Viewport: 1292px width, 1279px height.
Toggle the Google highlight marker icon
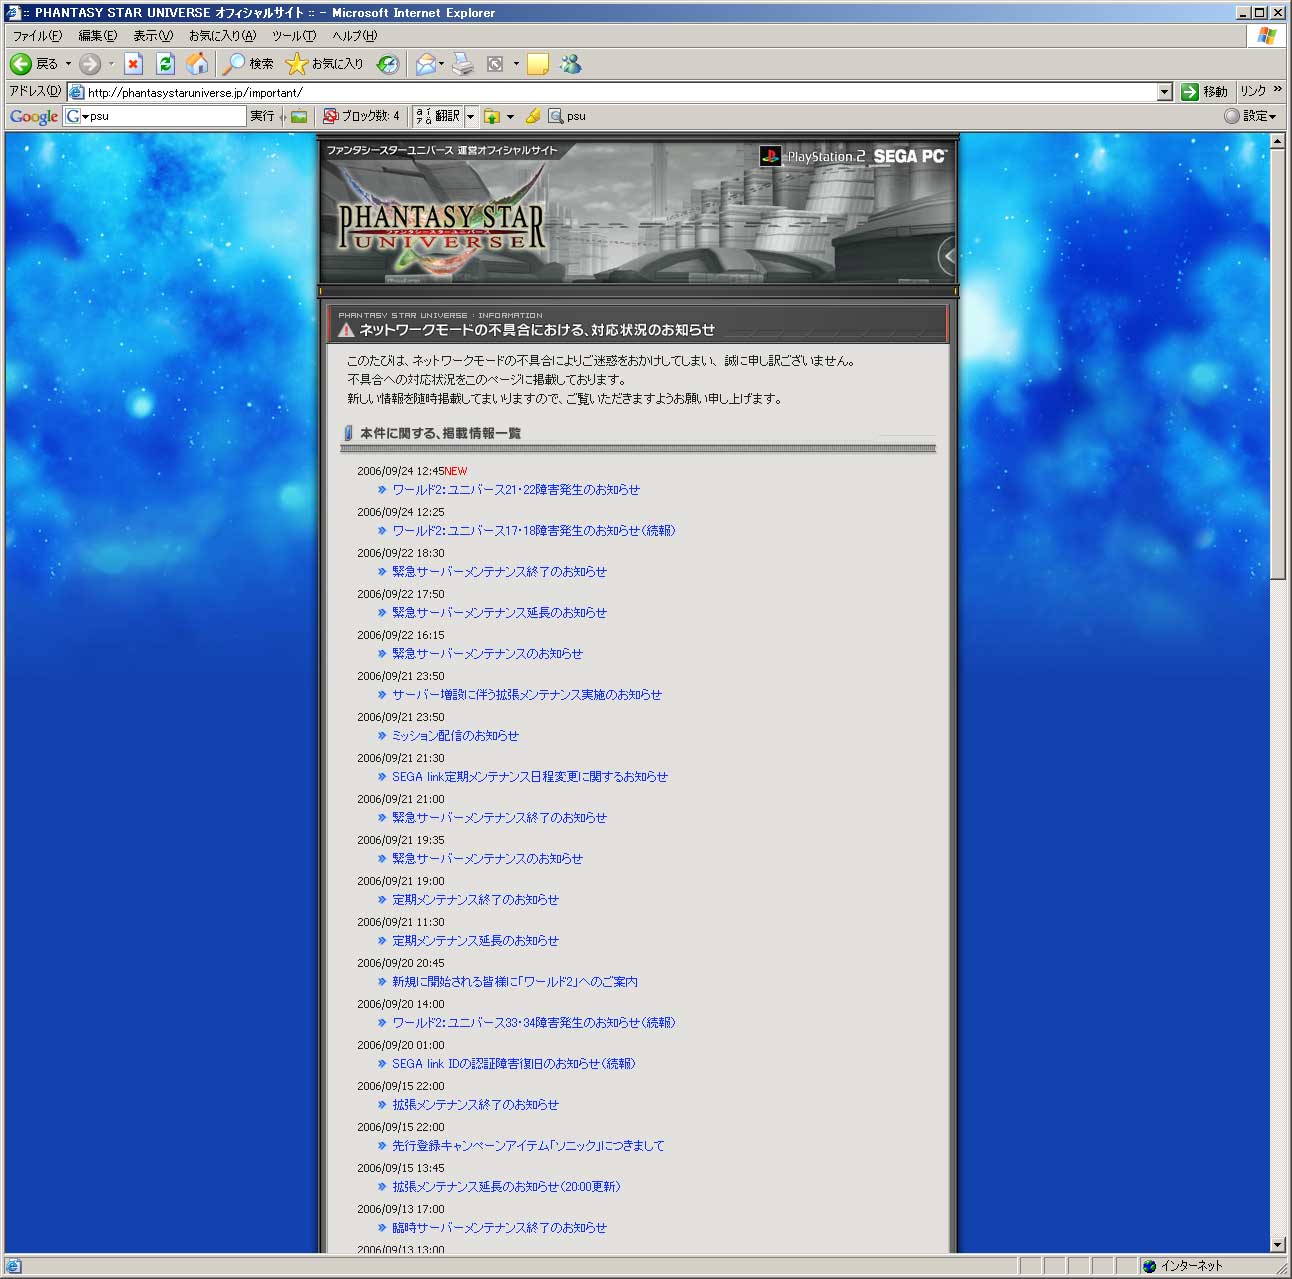click(532, 116)
